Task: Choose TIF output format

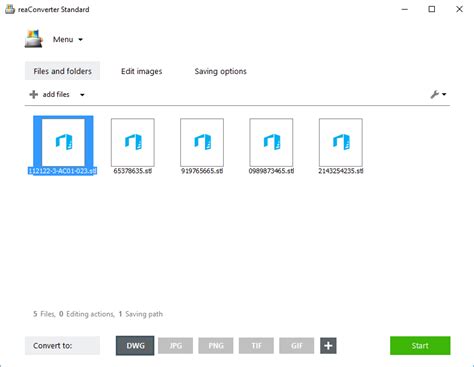Action: 256,346
